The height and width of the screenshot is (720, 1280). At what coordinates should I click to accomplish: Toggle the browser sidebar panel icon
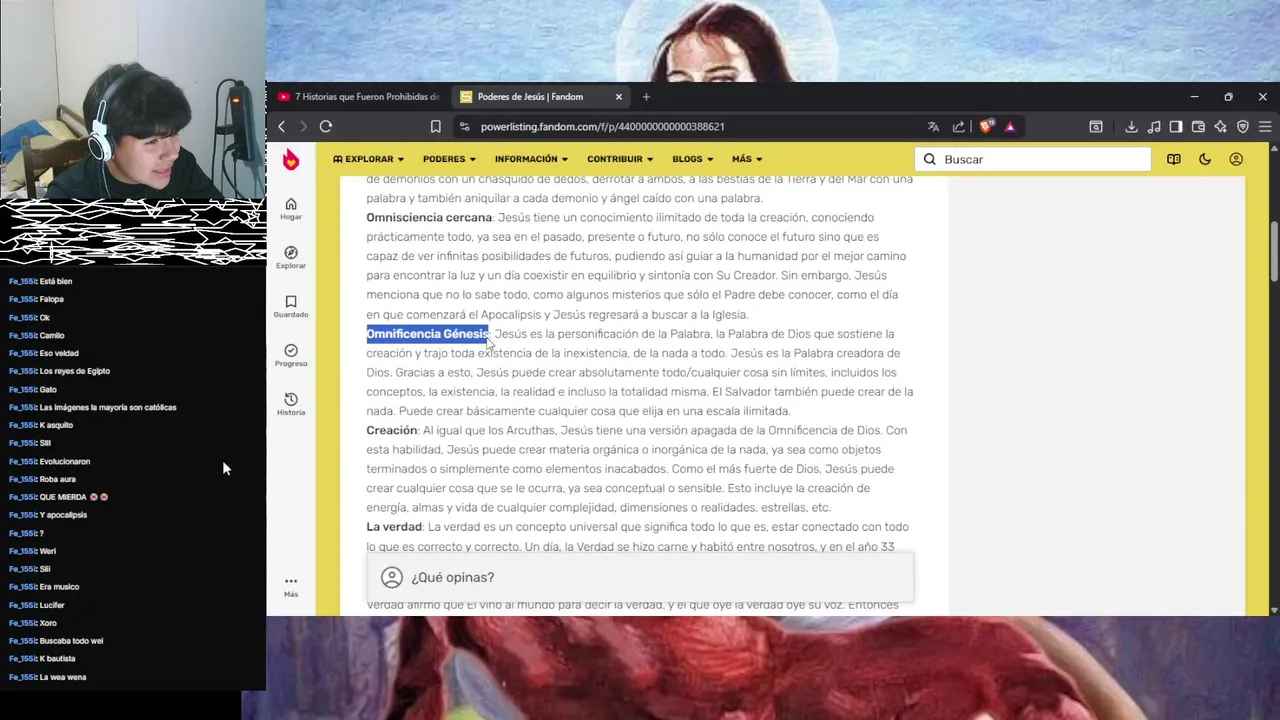pyautogui.click(x=1176, y=126)
